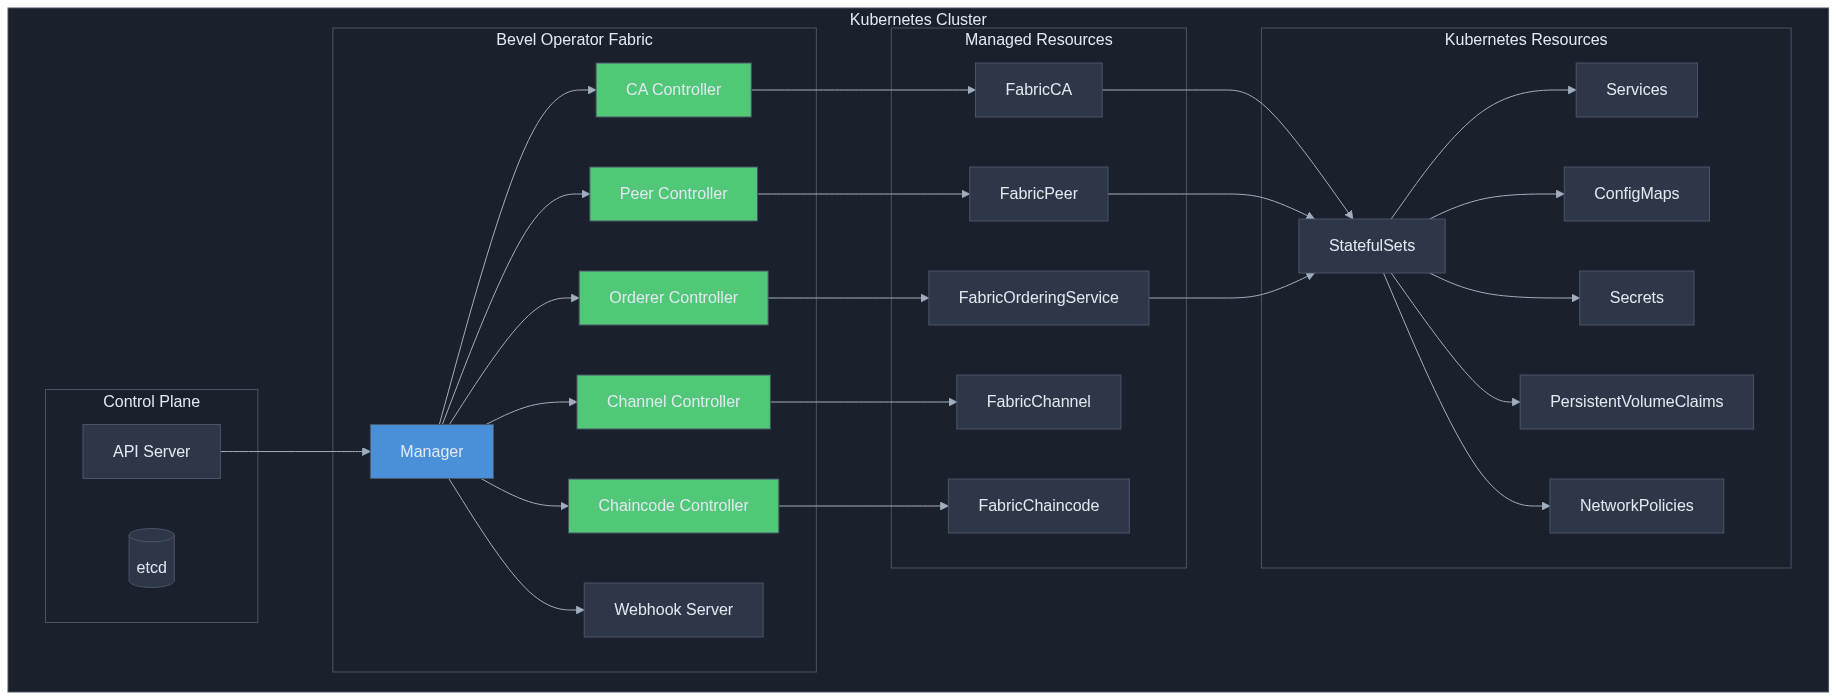Click the Peer Controller node
1837x700 pixels.
[673, 194]
